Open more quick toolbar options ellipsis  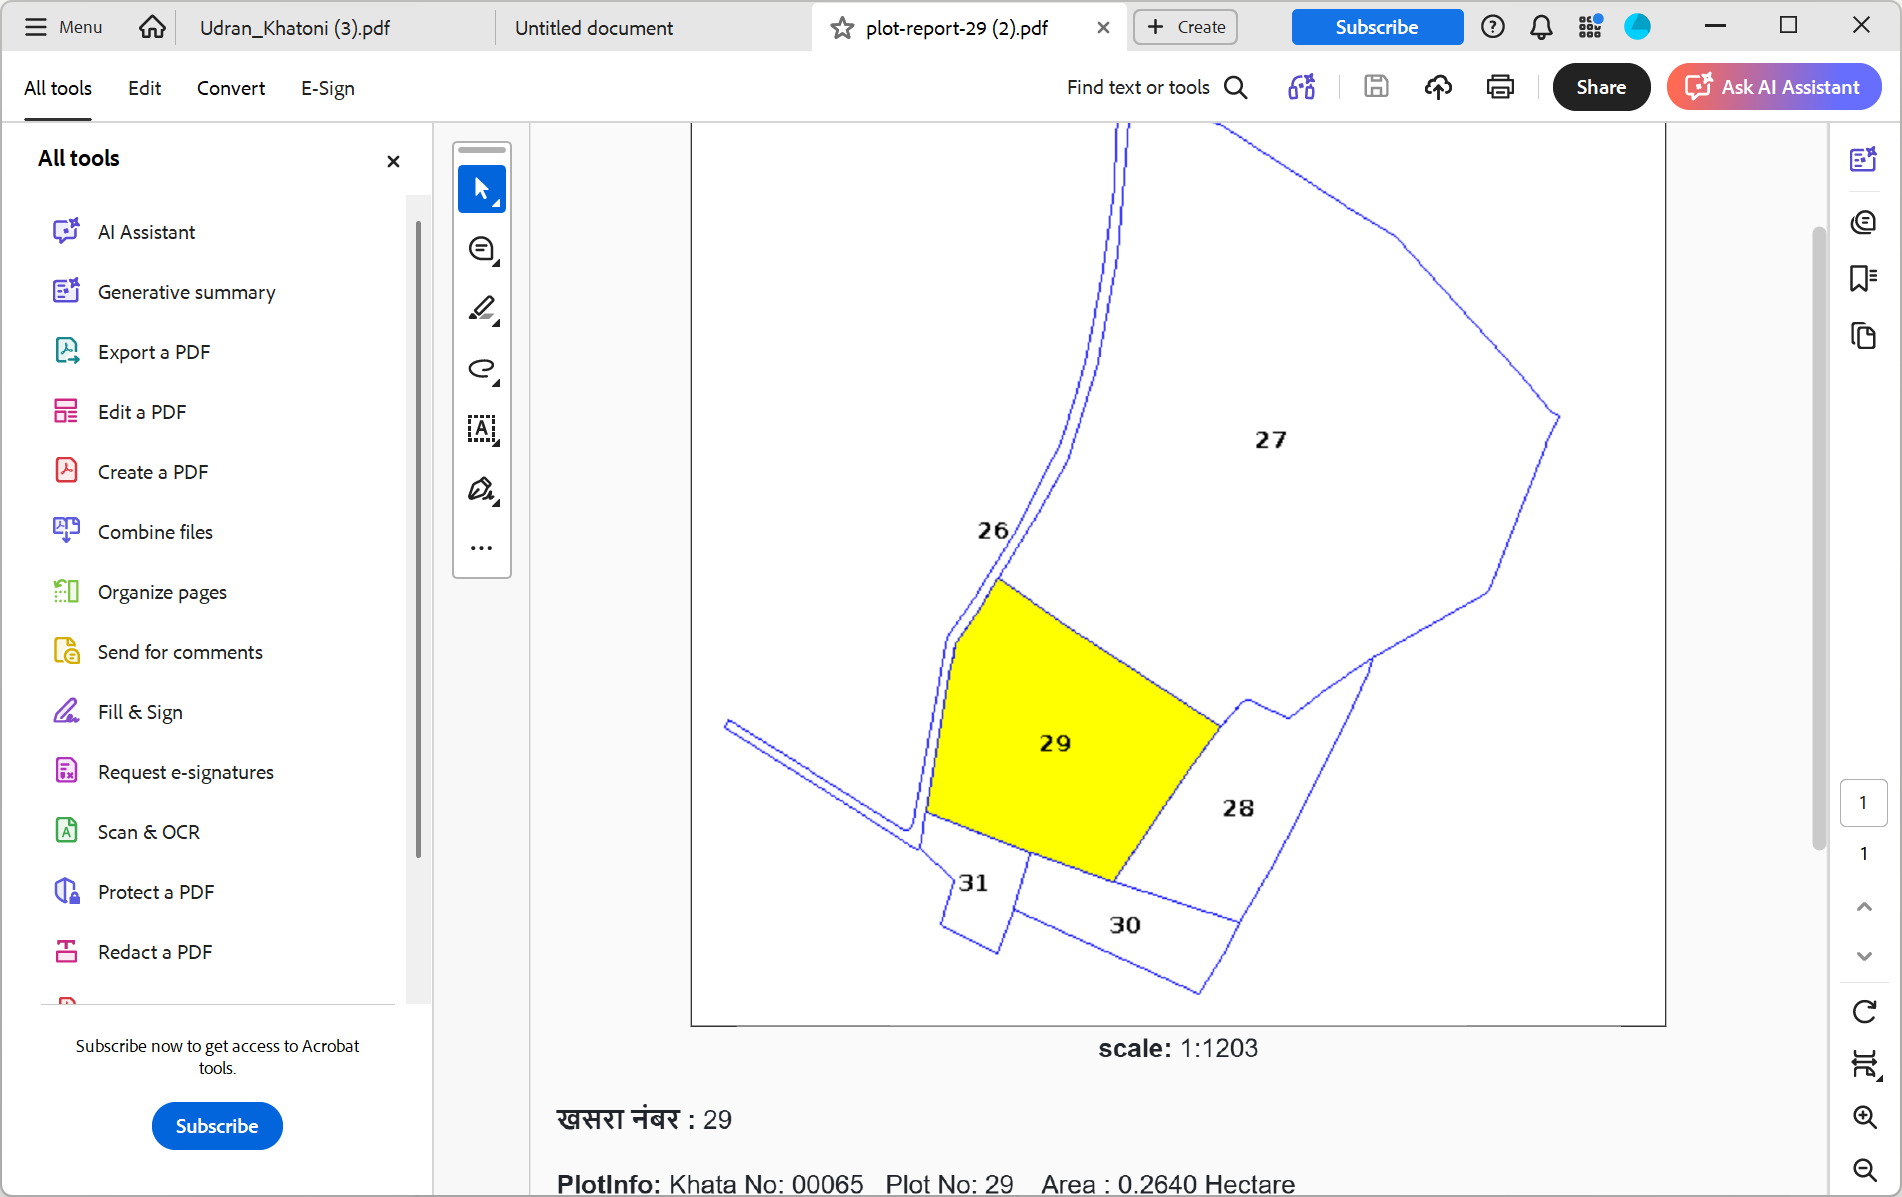(x=482, y=548)
